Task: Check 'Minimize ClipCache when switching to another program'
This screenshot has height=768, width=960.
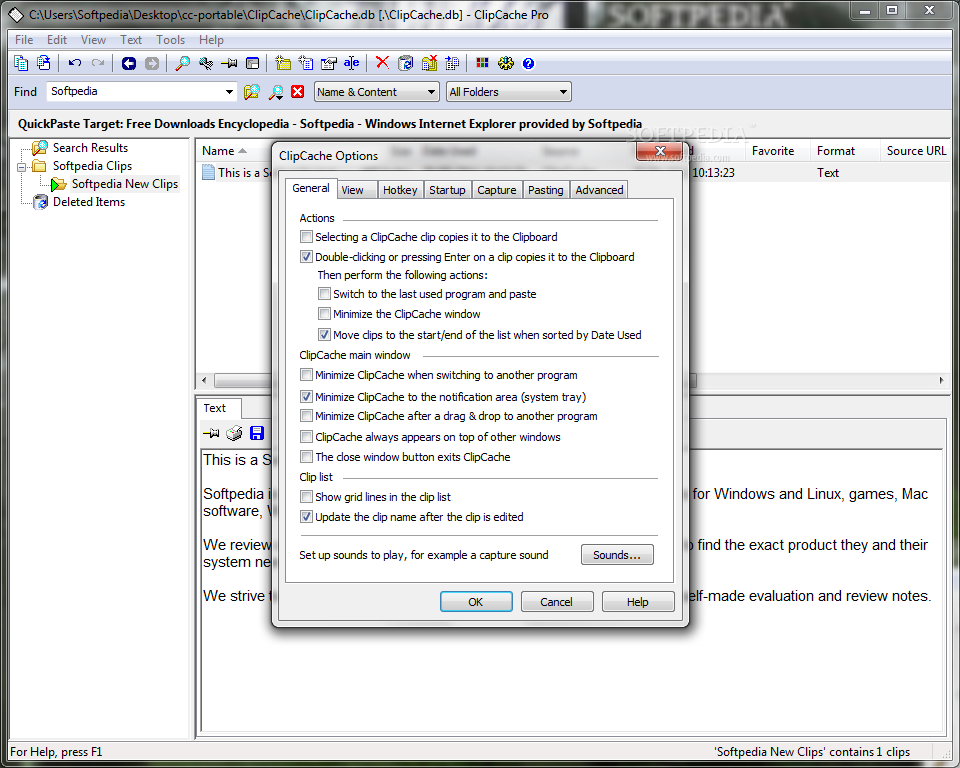Action: pyautogui.click(x=306, y=374)
